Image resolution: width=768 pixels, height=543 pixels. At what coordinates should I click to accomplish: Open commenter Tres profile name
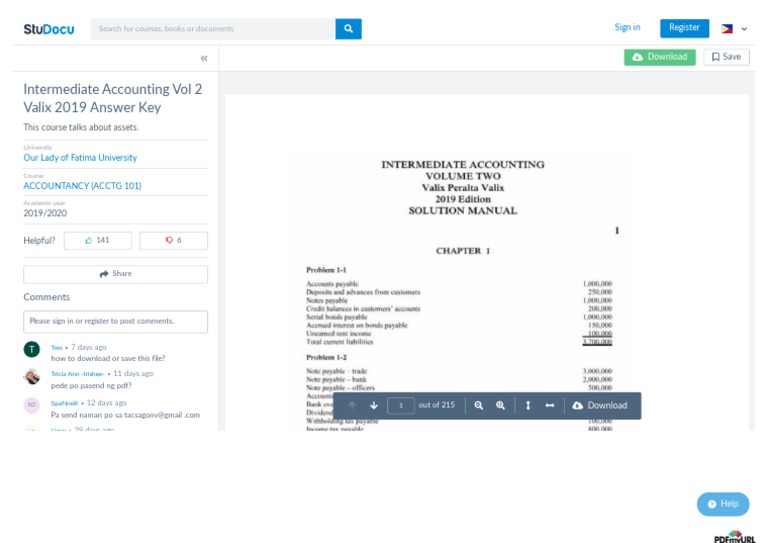tap(57, 348)
